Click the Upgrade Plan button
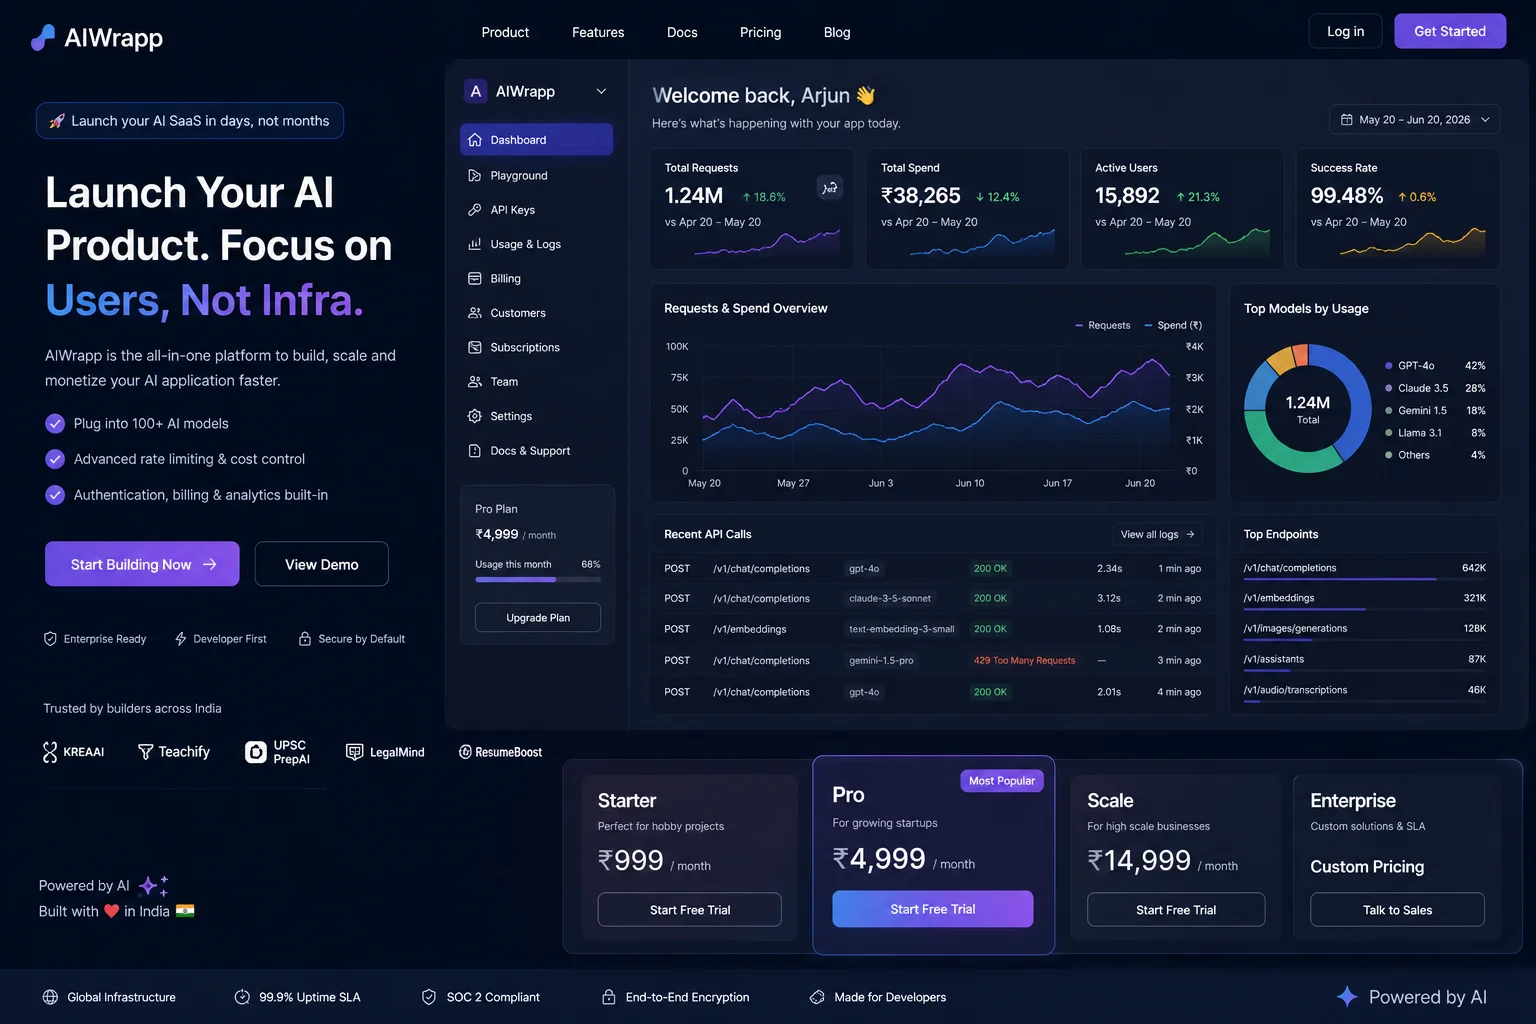The width and height of the screenshot is (1536, 1024). pos(538,618)
